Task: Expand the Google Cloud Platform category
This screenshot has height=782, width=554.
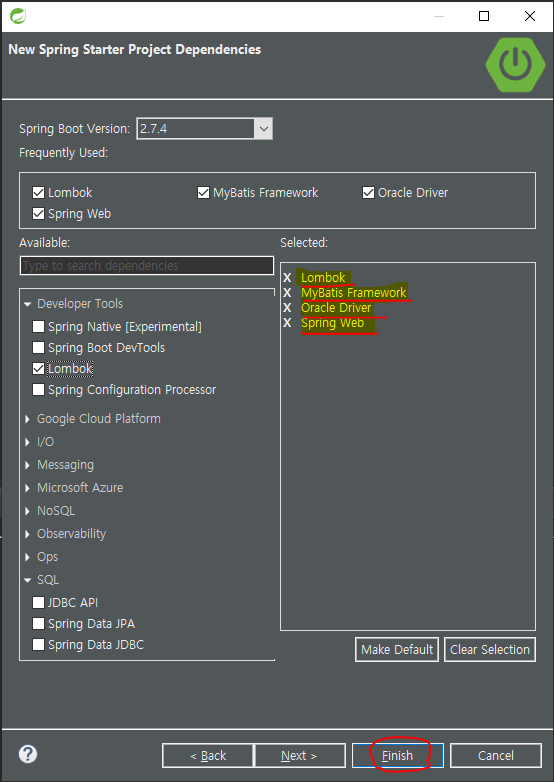Action: [x=27, y=419]
